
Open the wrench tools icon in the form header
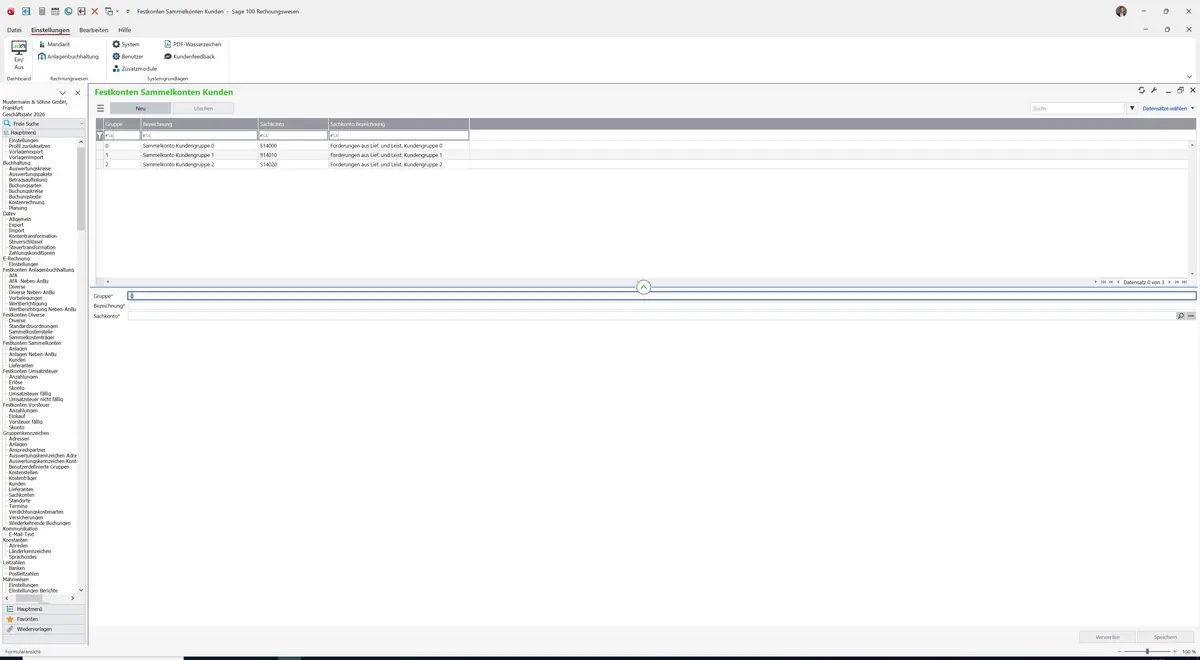point(1154,90)
